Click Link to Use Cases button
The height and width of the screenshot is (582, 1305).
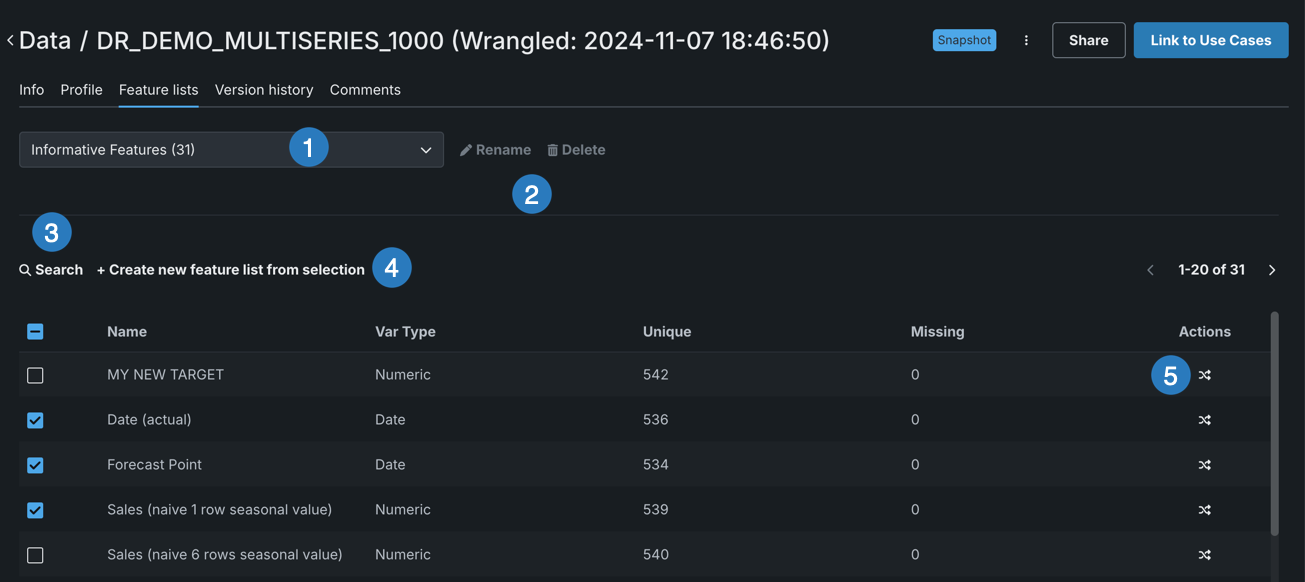click(1210, 41)
